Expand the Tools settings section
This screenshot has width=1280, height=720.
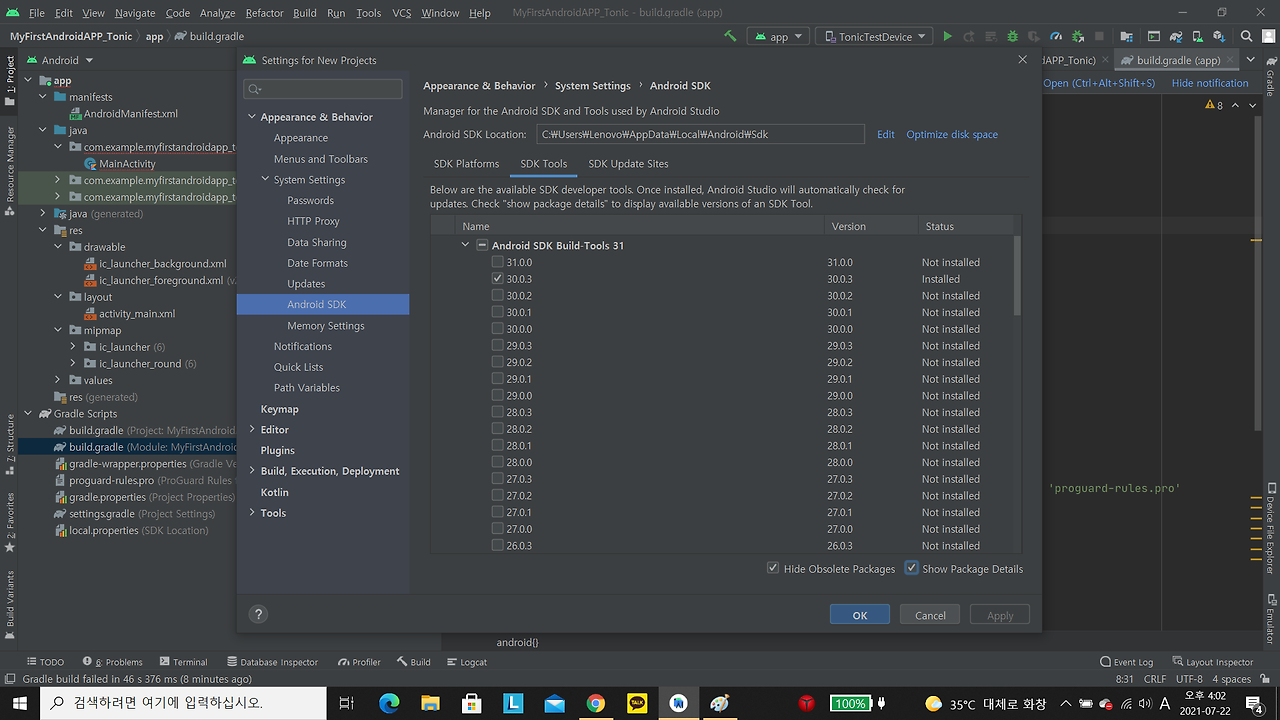click(251, 513)
